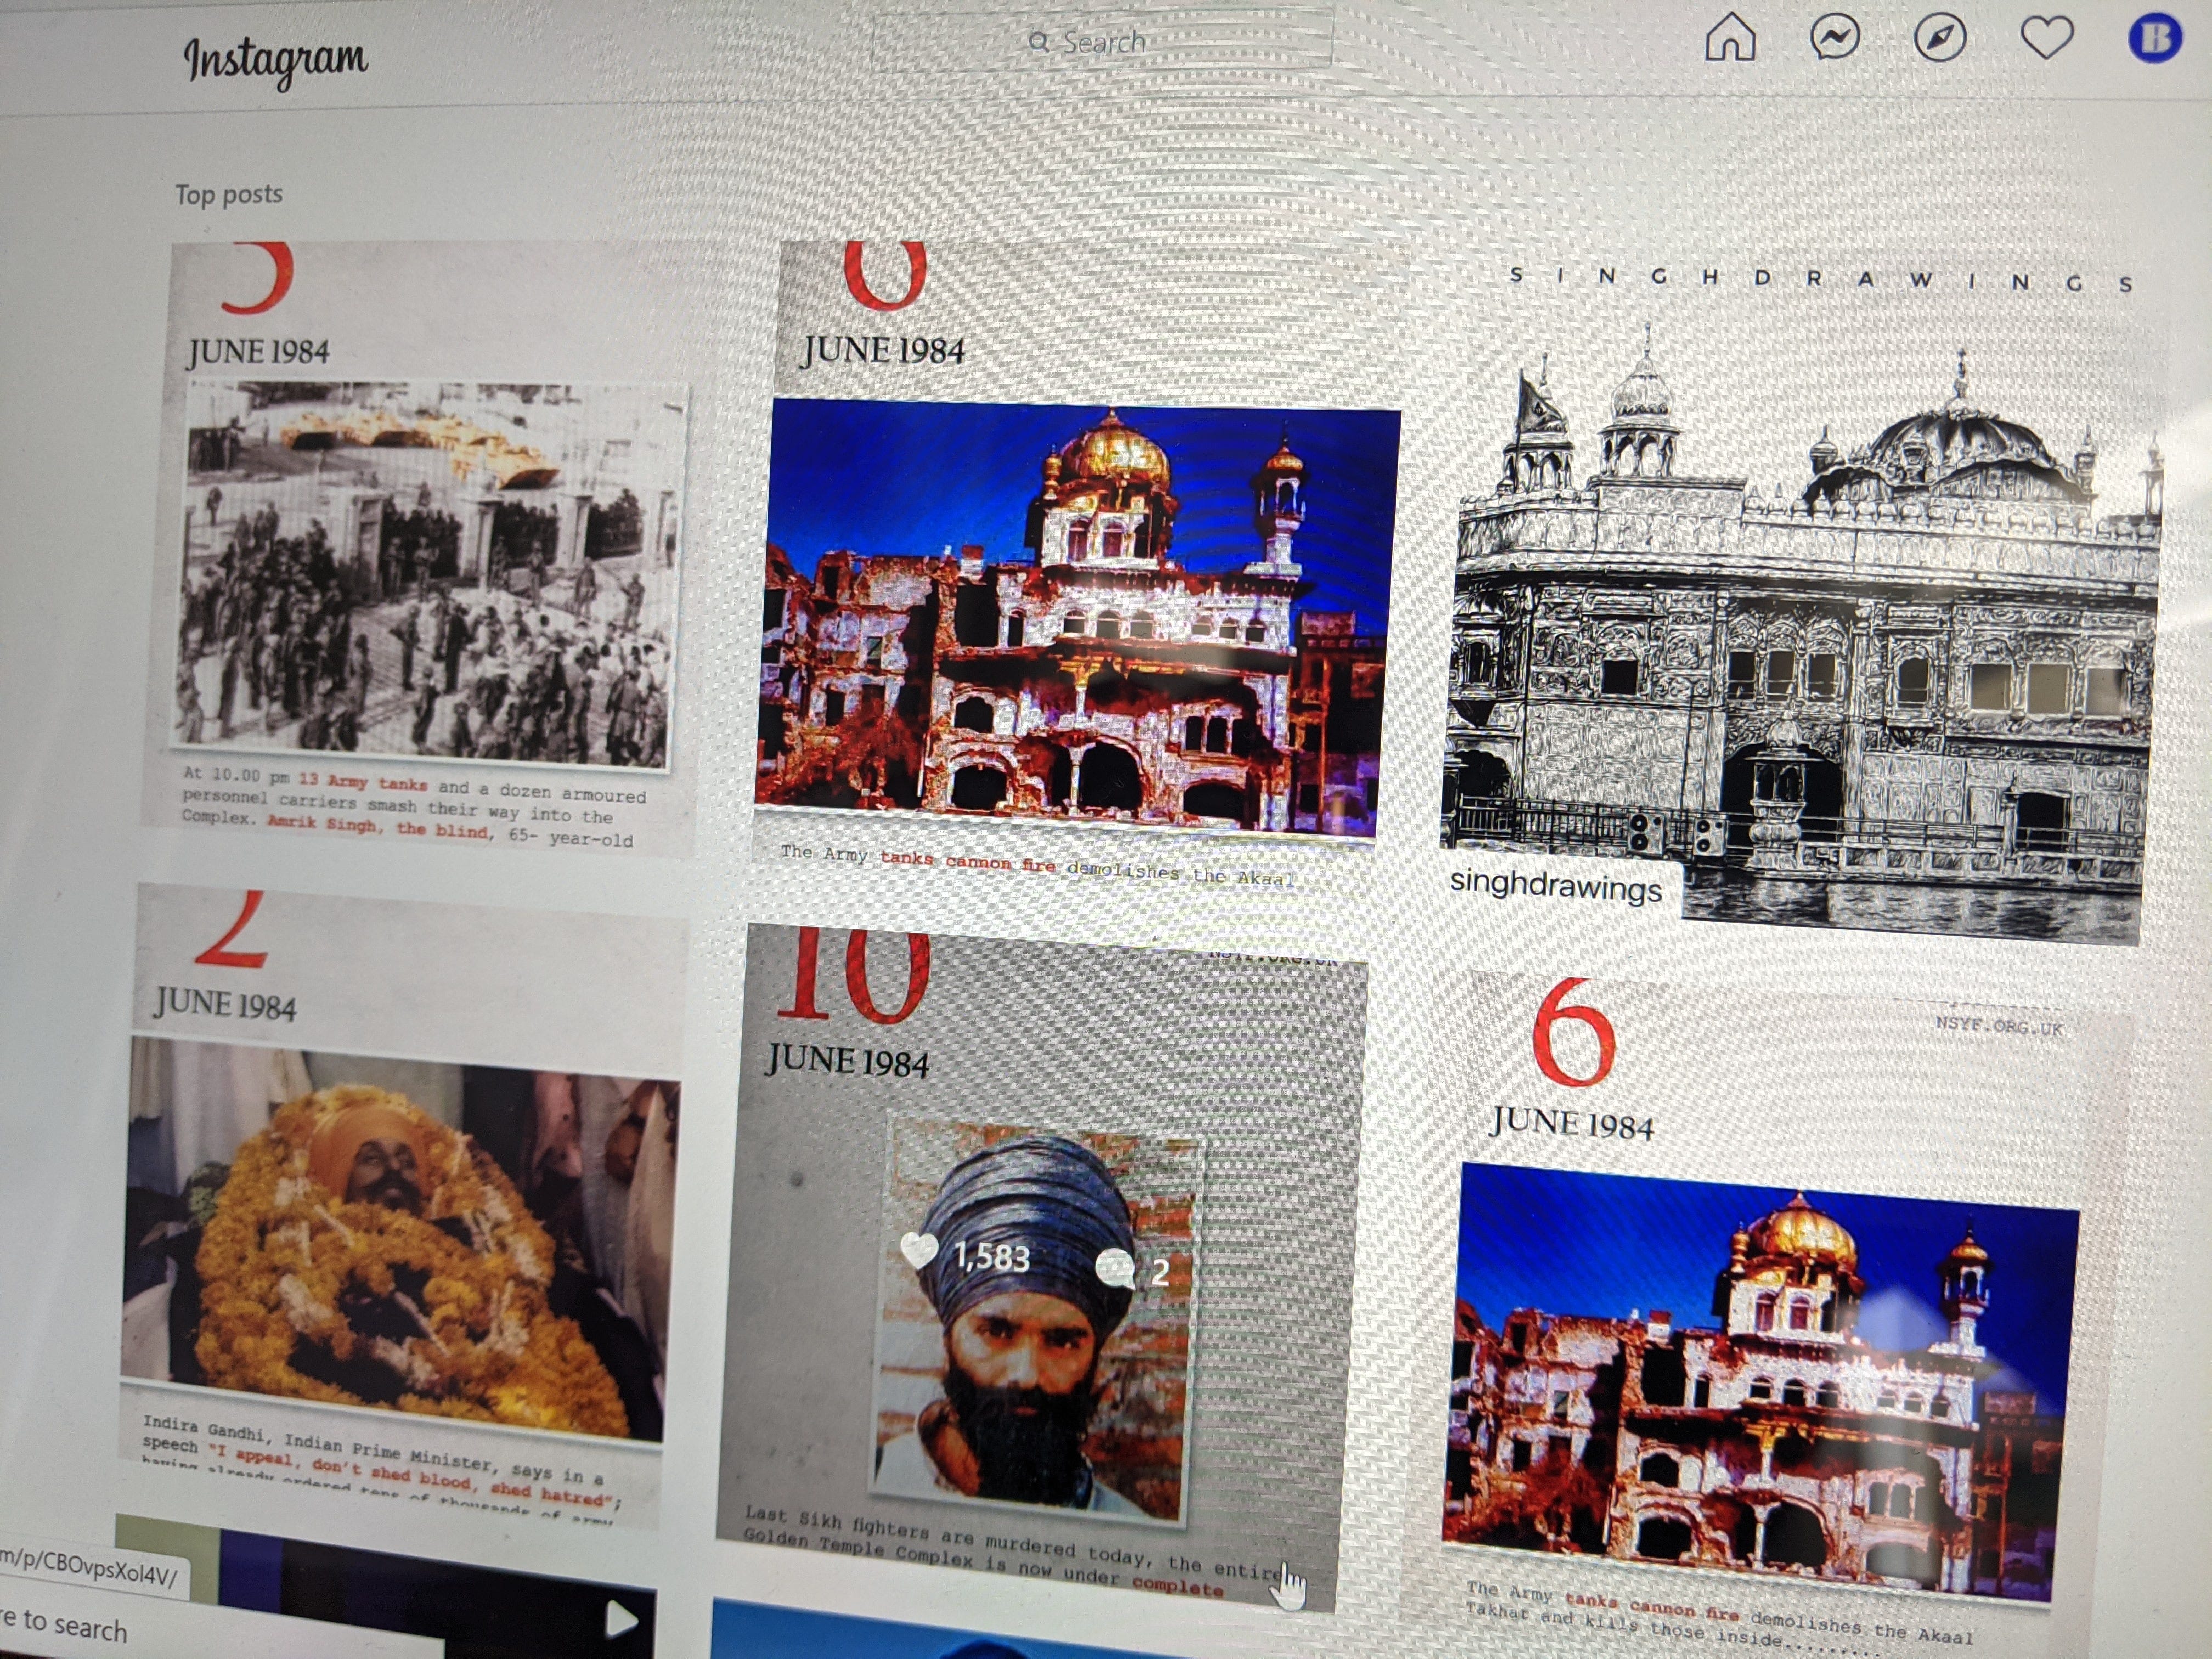Viewport: 2212px width, 1659px height.
Task: Play the video thumbnail at bottom left
Action: point(620,1620)
